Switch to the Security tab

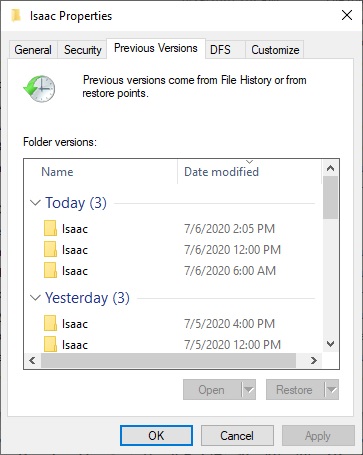coord(82,50)
